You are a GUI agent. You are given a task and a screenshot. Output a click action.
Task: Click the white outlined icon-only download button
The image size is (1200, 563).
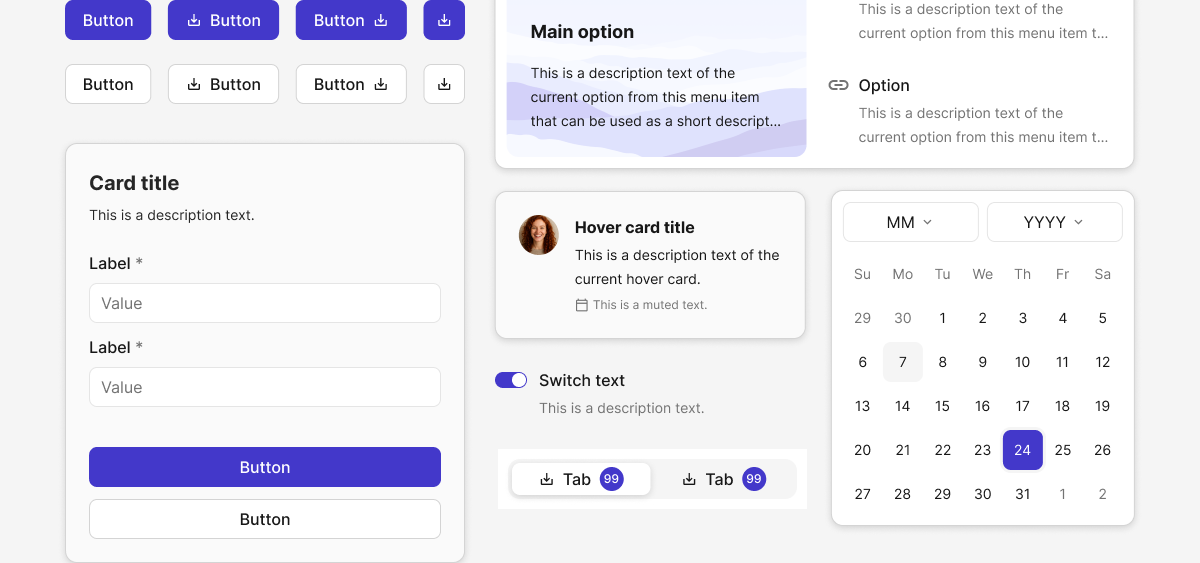[x=444, y=84]
